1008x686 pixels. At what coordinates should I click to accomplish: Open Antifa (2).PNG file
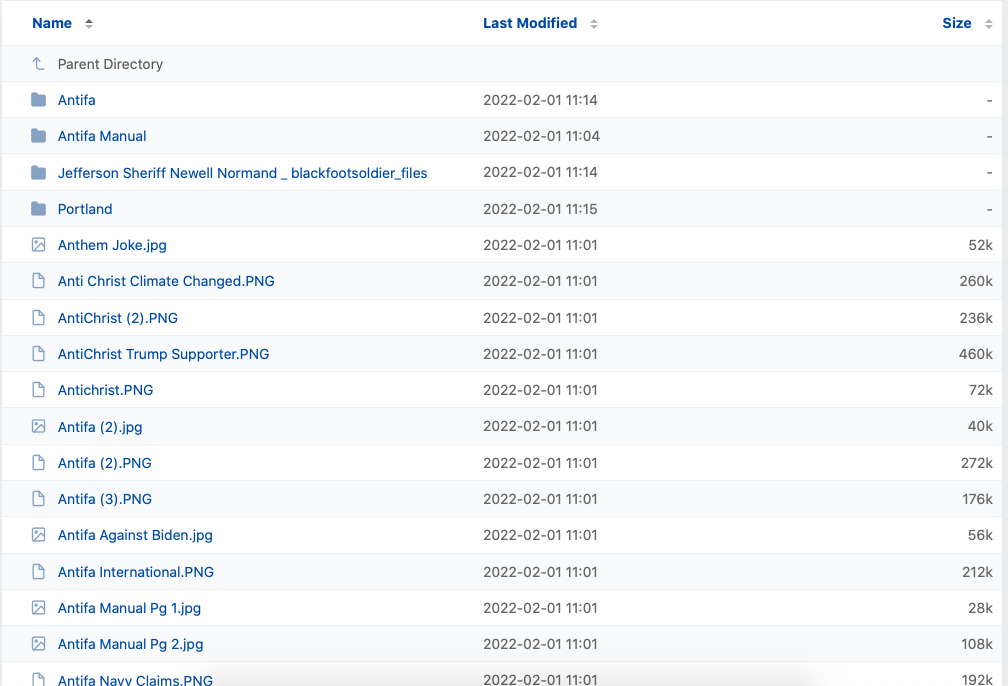pos(105,463)
